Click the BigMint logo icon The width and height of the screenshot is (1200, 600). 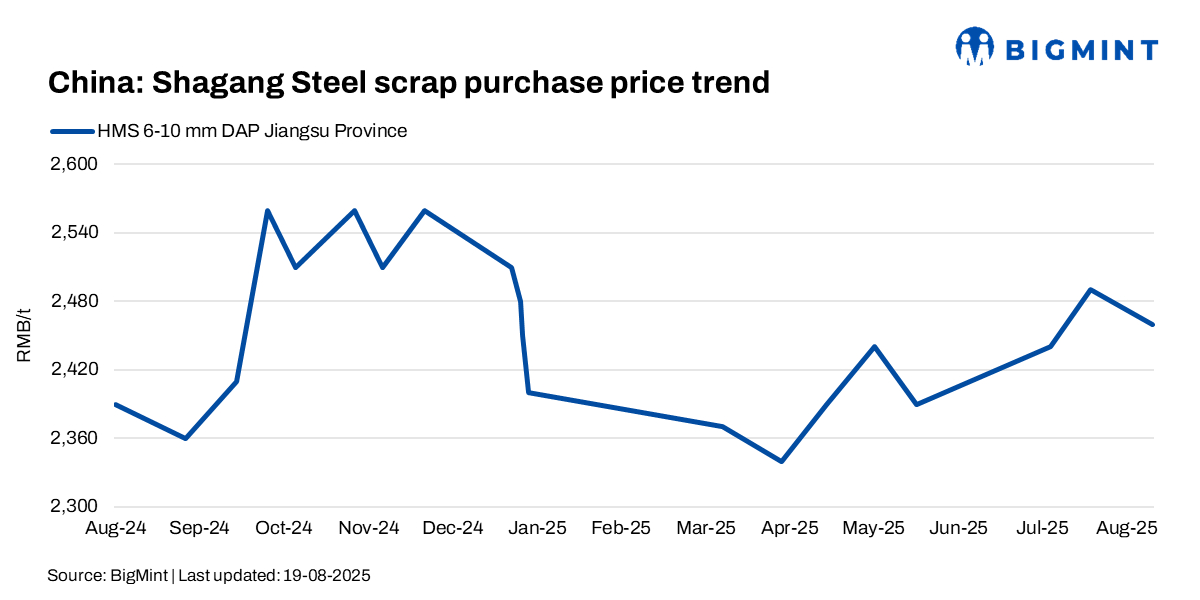coord(974,46)
